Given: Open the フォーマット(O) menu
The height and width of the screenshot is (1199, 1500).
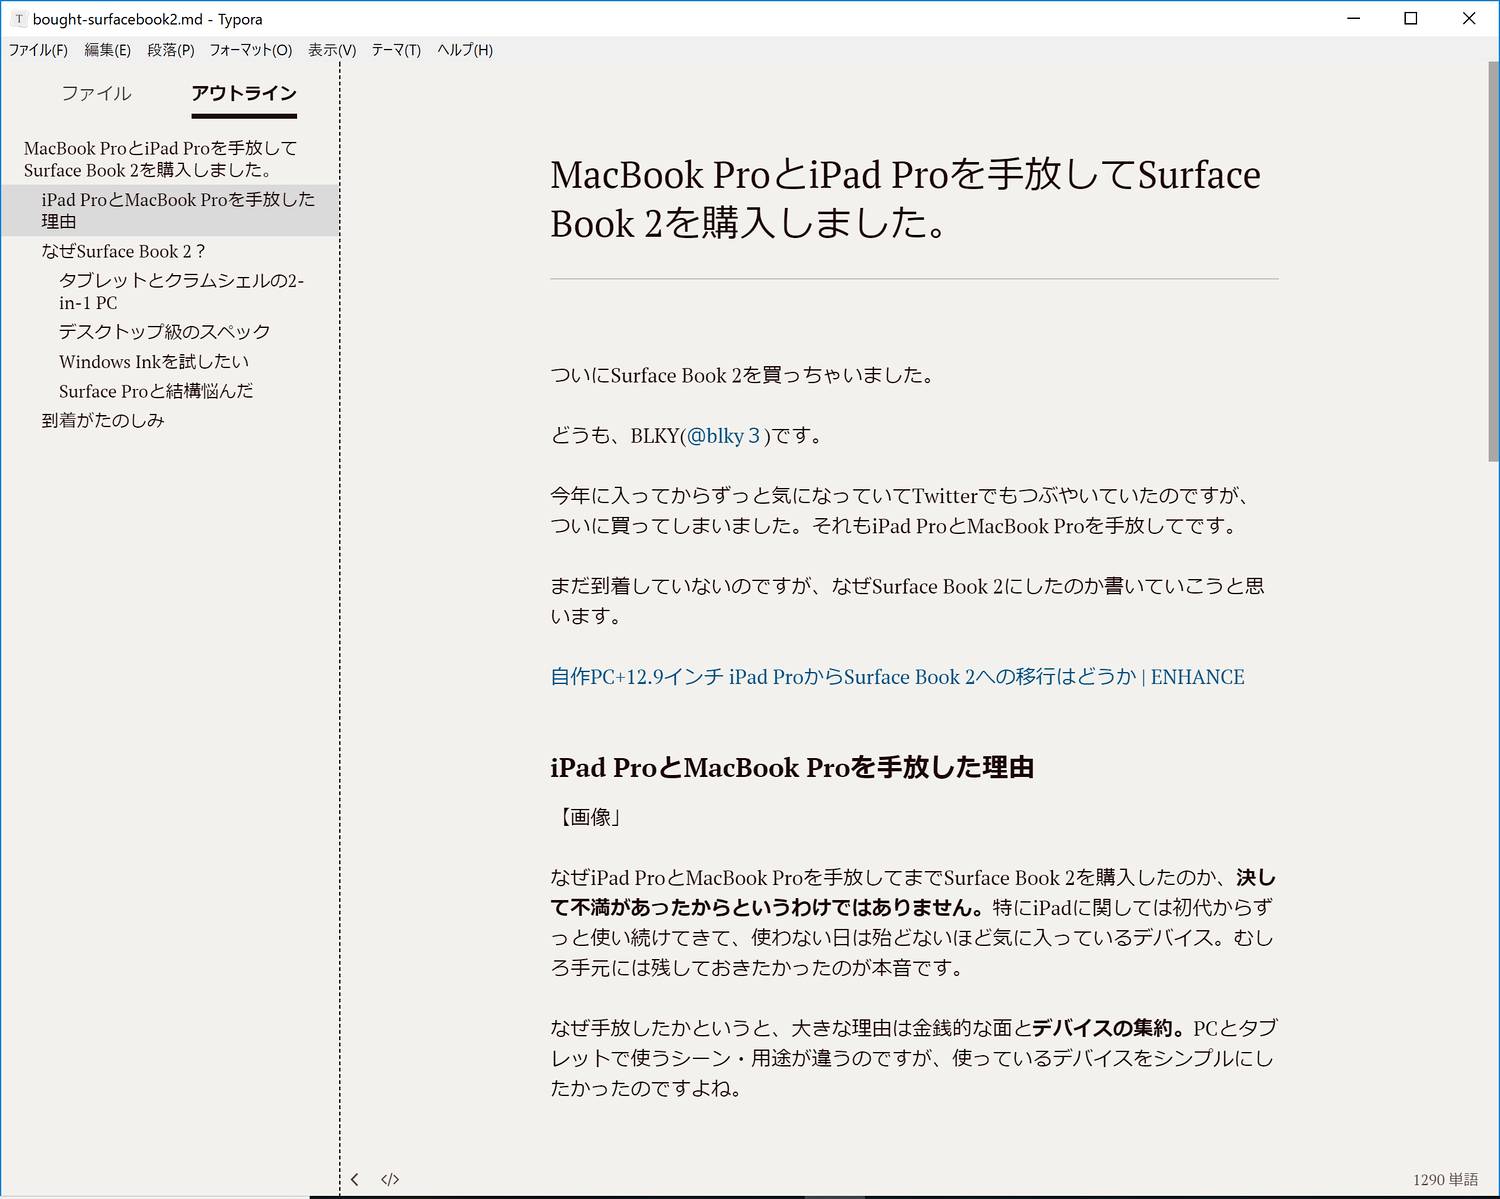Looking at the screenshot, I should pos(251,50).
